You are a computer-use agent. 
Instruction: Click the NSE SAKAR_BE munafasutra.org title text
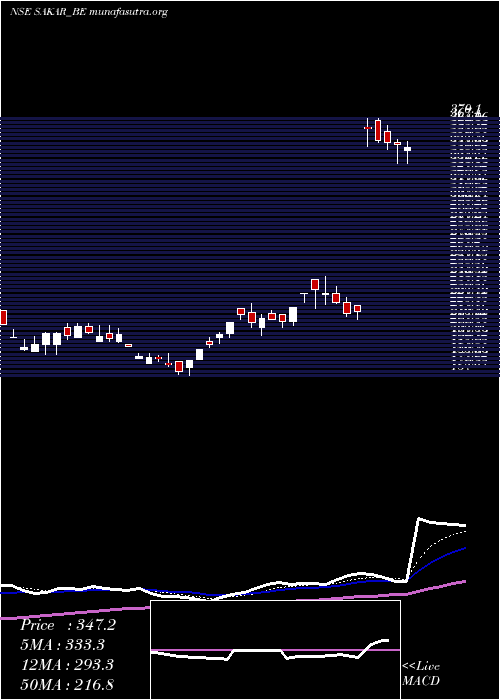[x=88, y=12]
